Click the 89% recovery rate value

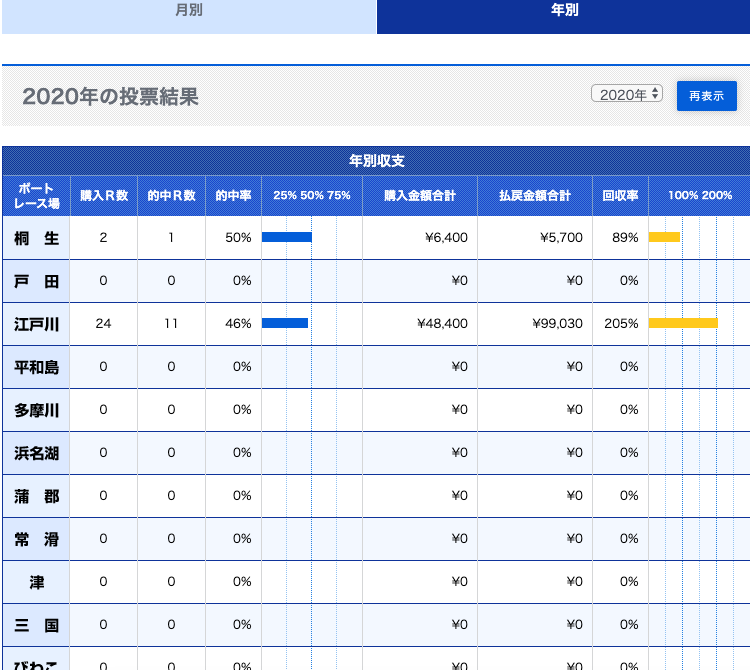(625, 238)
